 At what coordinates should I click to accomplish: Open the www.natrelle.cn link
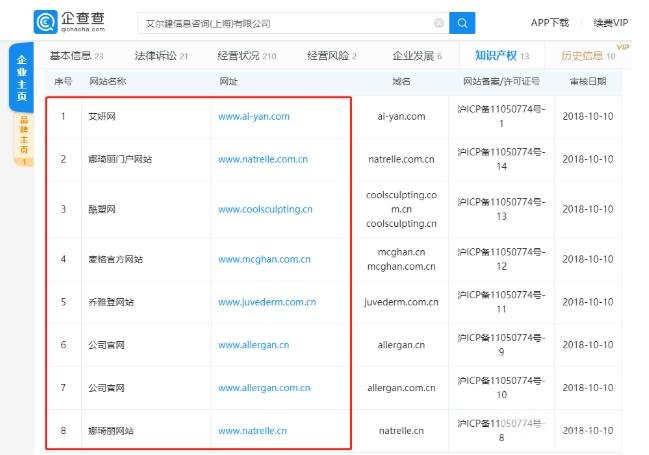click(252, 431)
